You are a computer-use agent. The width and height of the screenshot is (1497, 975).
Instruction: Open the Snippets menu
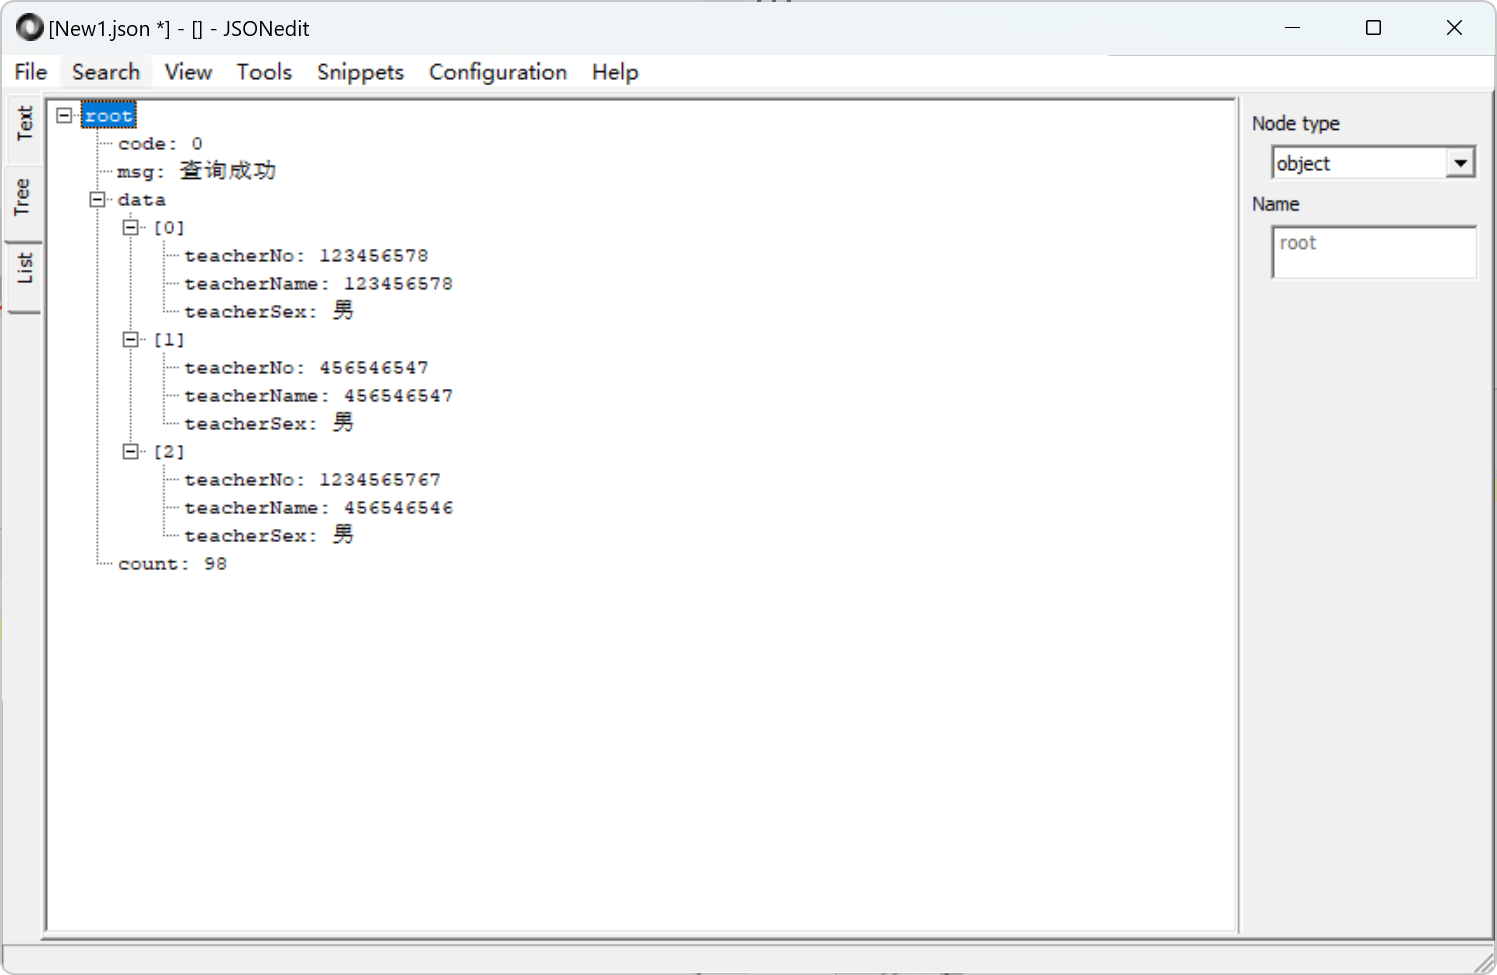pos(360,72)
